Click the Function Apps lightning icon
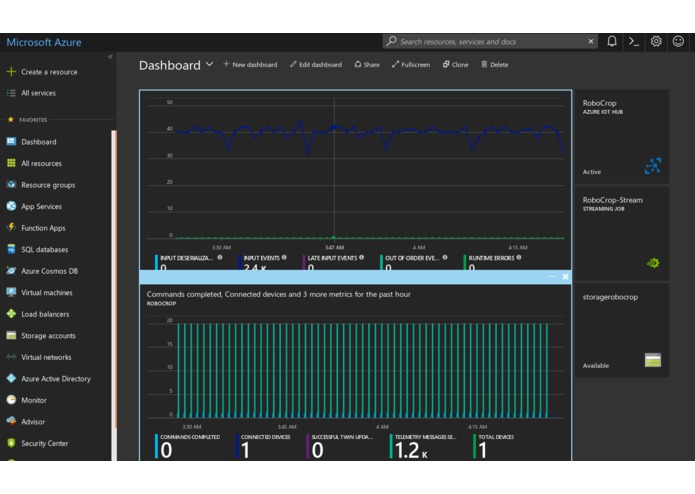695x494 pixels. click(11, 227)
